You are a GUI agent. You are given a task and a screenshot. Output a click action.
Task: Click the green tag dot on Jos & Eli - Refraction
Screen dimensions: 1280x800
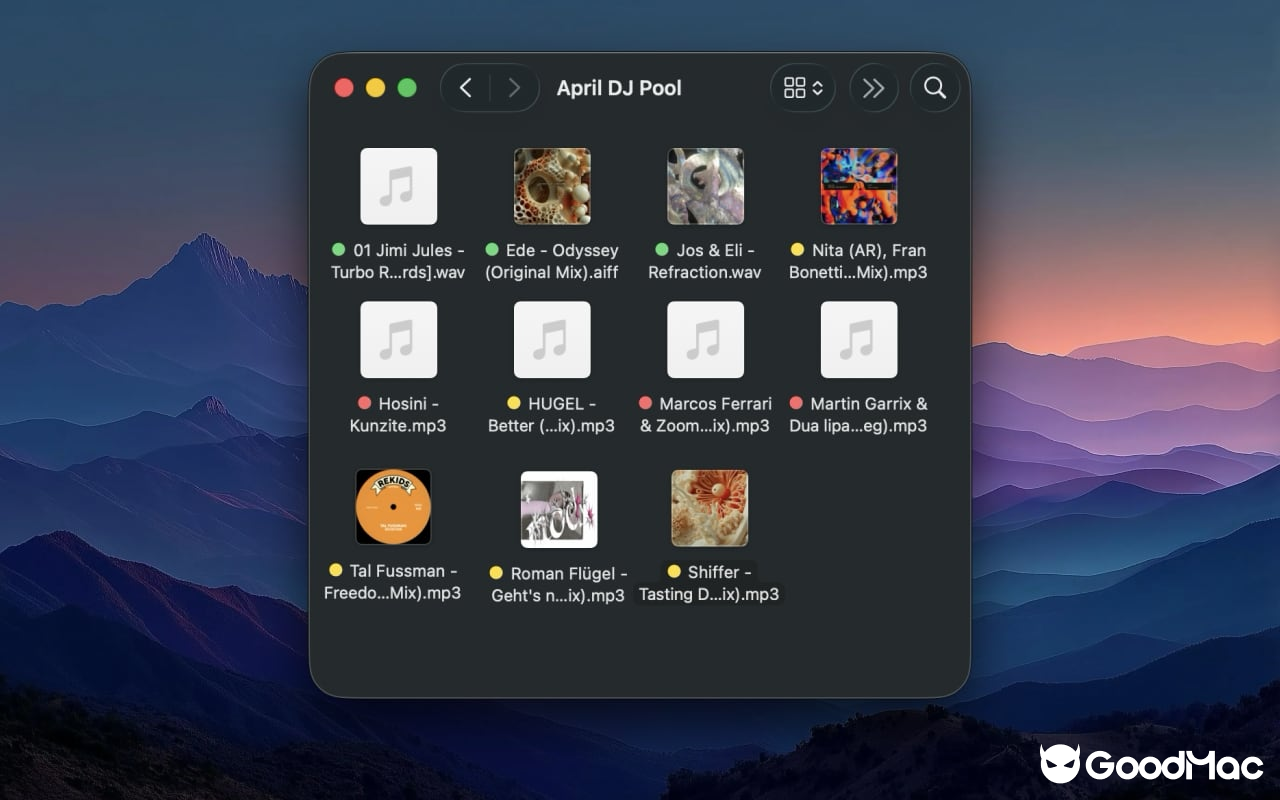(x=659, y=250)
